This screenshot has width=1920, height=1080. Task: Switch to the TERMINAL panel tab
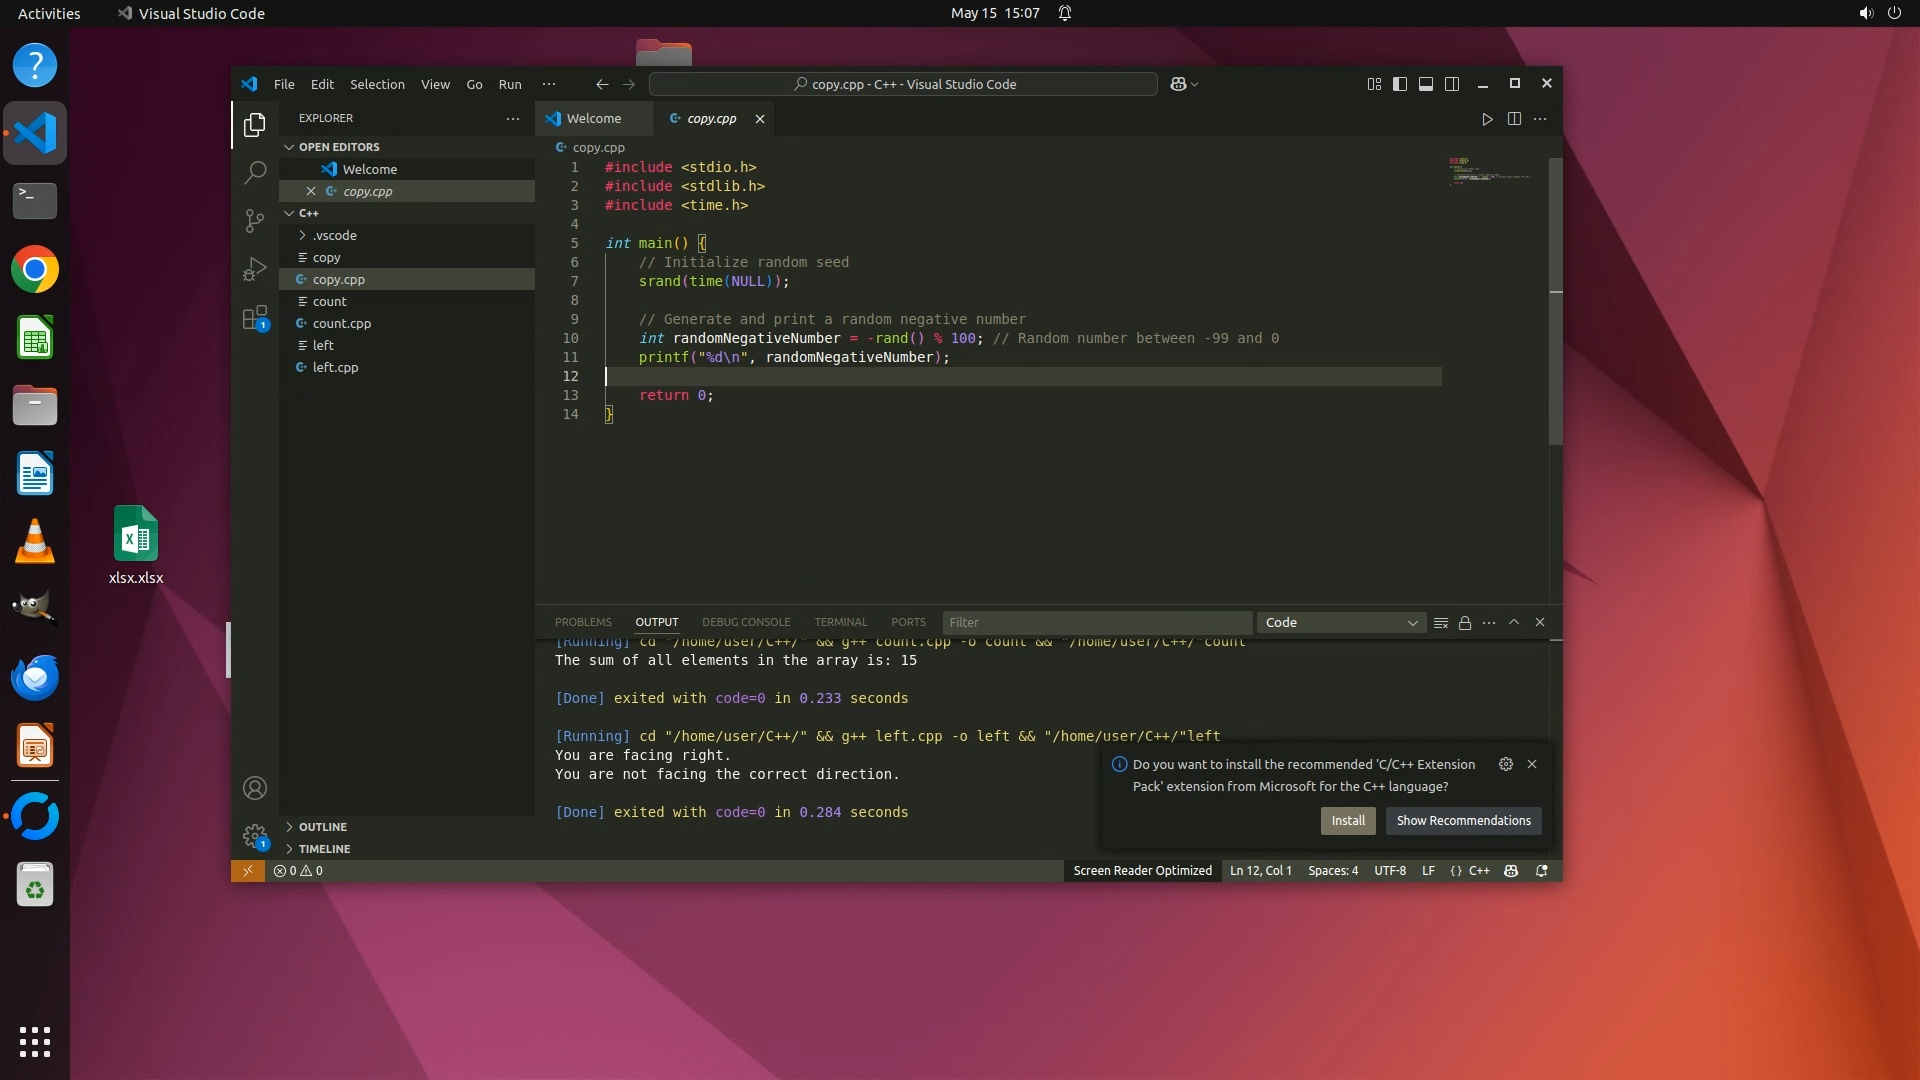(840, 623)
